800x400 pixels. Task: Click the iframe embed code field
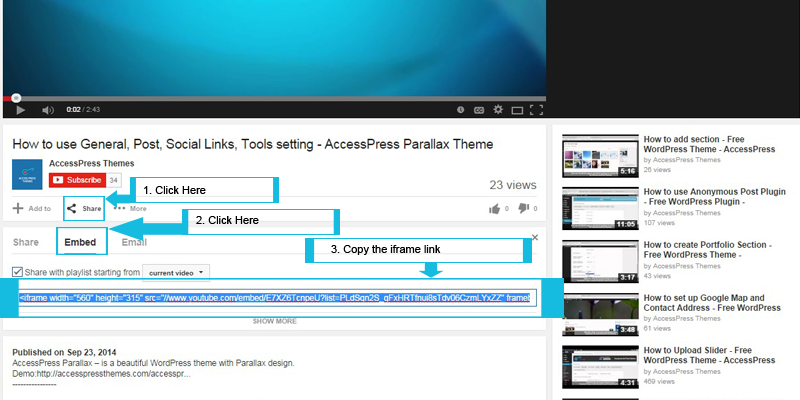pyautogui.click(x=278, y=298)
